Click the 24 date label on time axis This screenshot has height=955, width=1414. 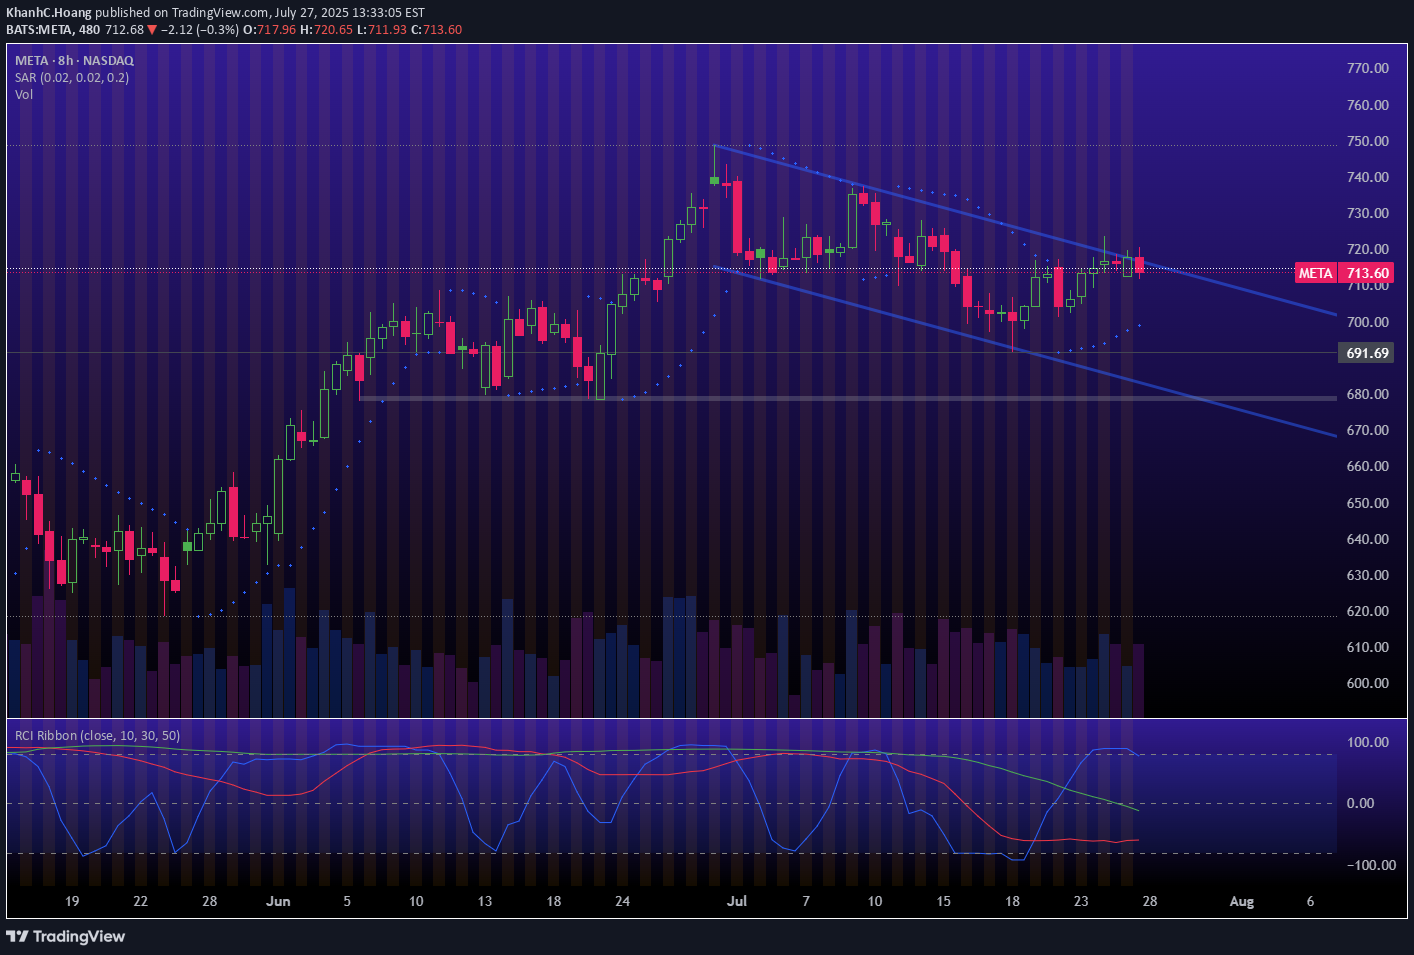[622, 901]
